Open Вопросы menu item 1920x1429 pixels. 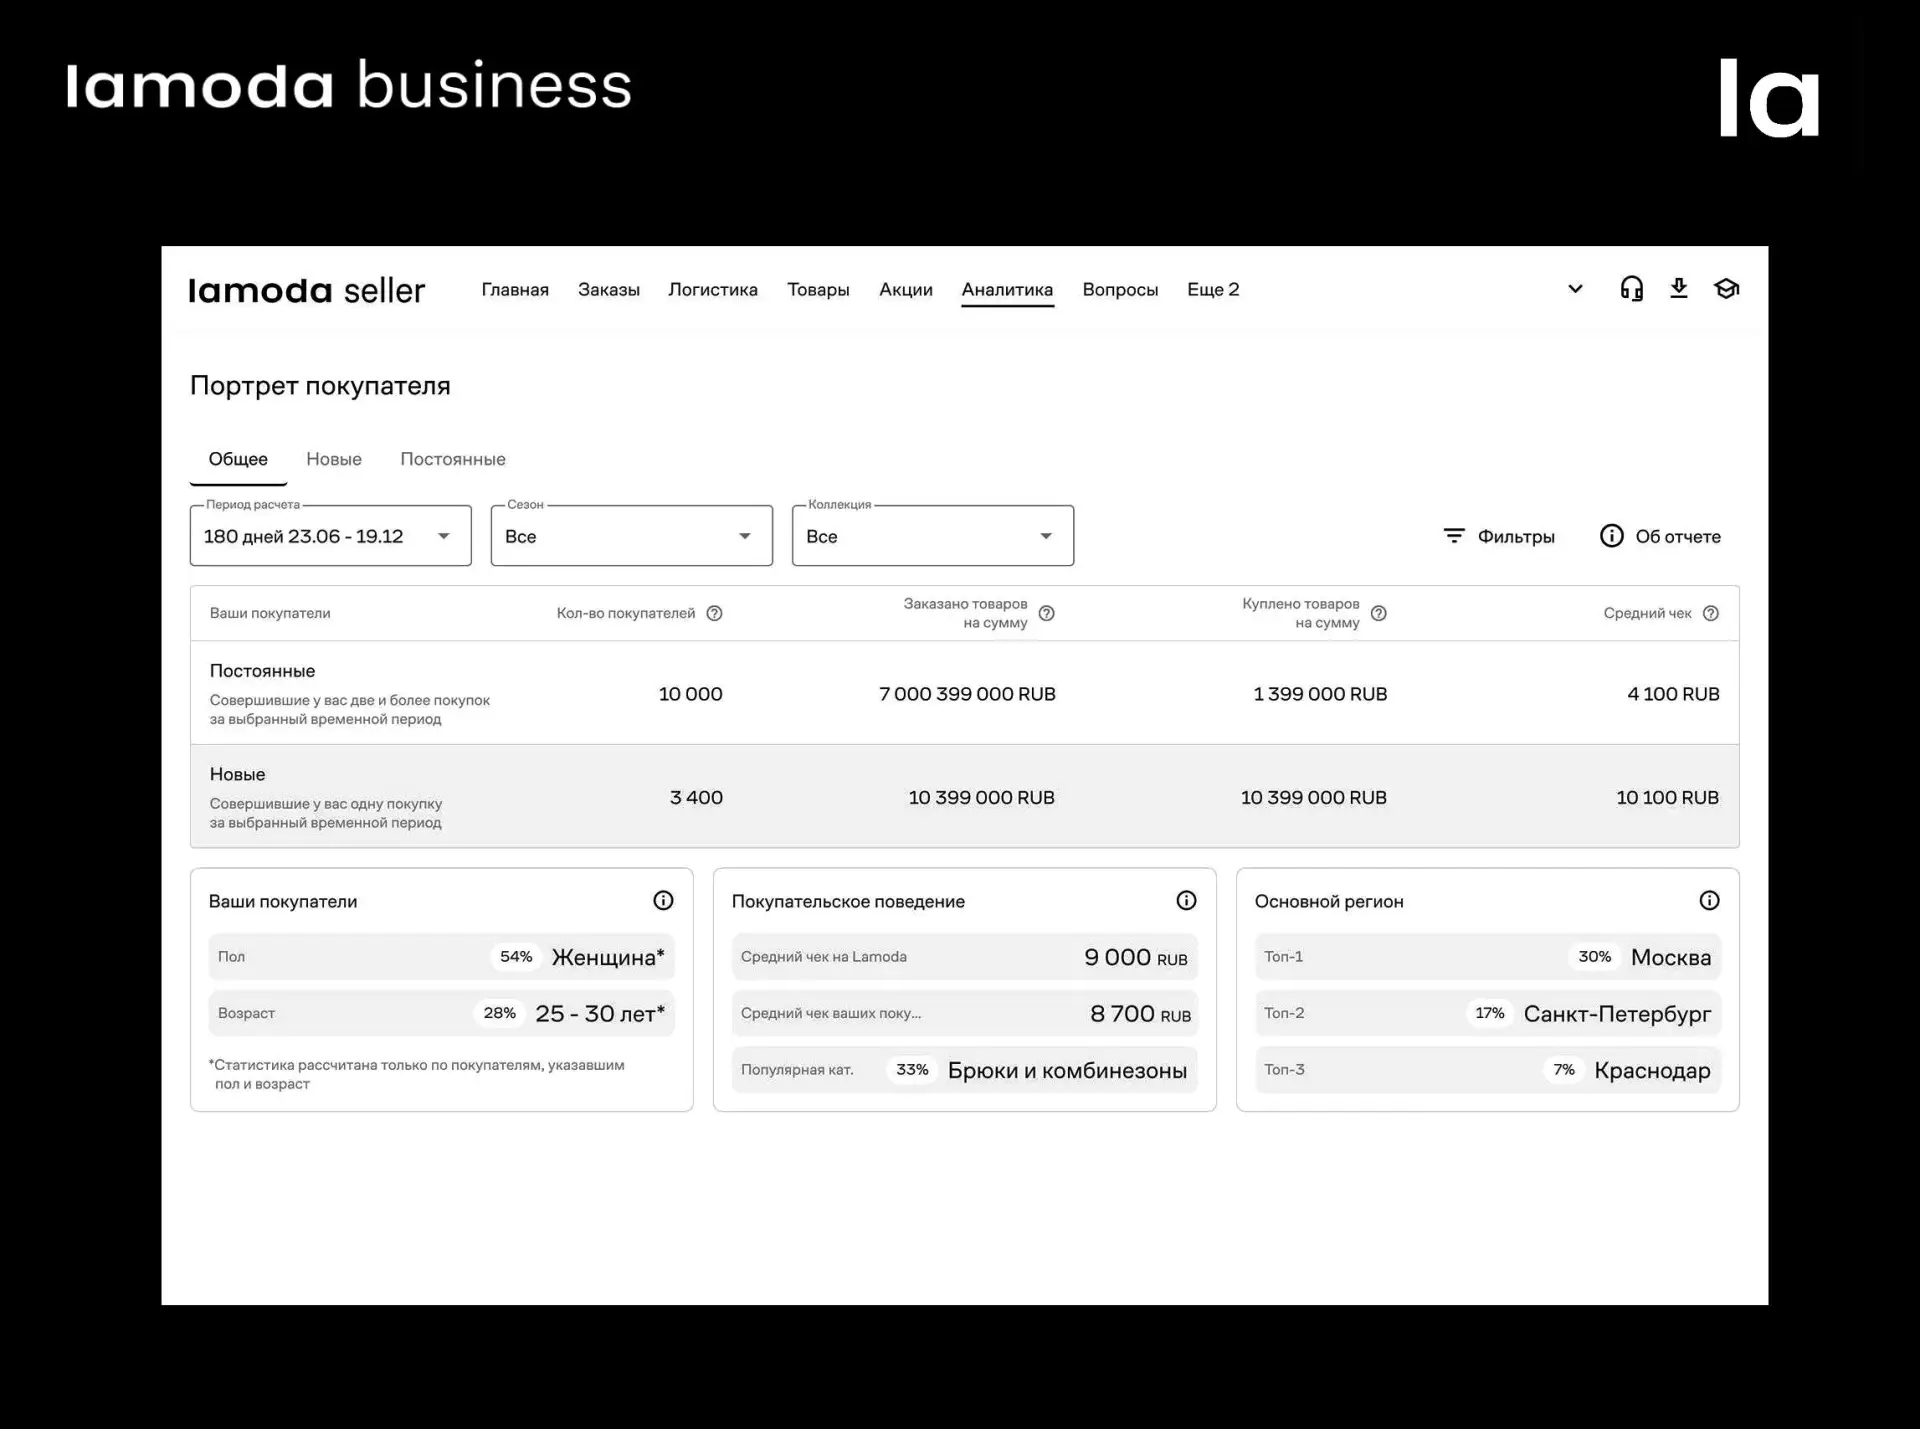1120,290
